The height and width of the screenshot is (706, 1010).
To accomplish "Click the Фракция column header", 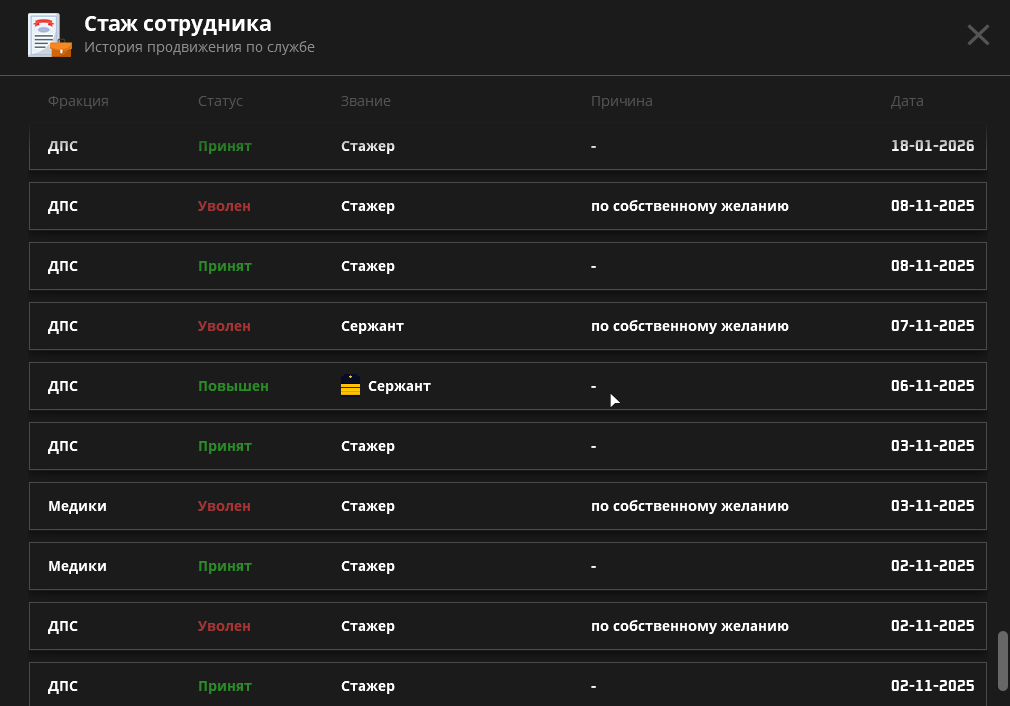I will click(78, 101).
